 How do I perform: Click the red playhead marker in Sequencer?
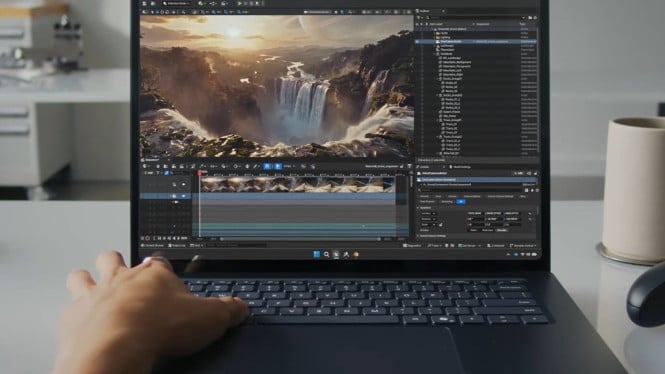pos(199,173)
